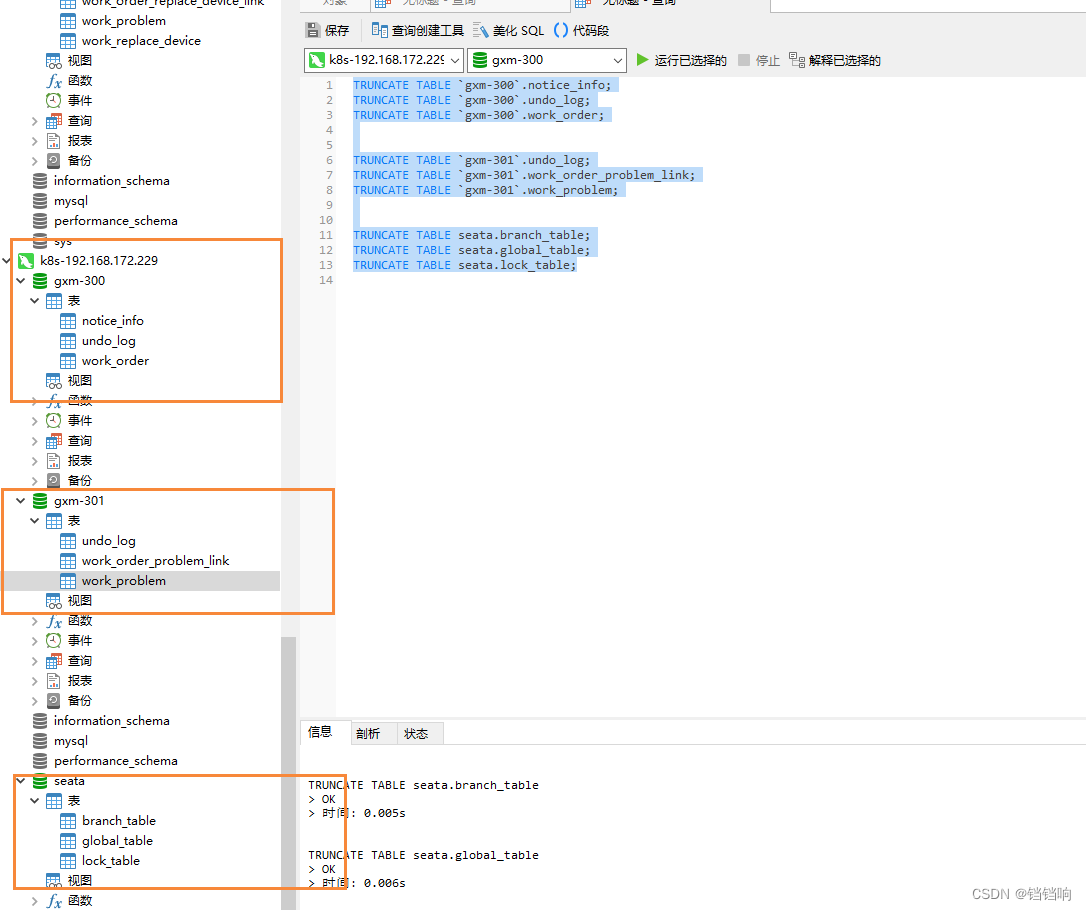Switch to the 信息 result tab
Image resolution: width=1086 pixels, height=910 pixels.
pos(320,732)
